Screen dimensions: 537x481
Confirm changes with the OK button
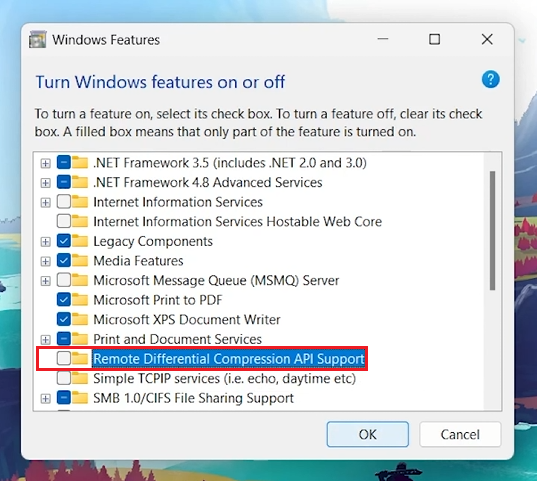367,434
